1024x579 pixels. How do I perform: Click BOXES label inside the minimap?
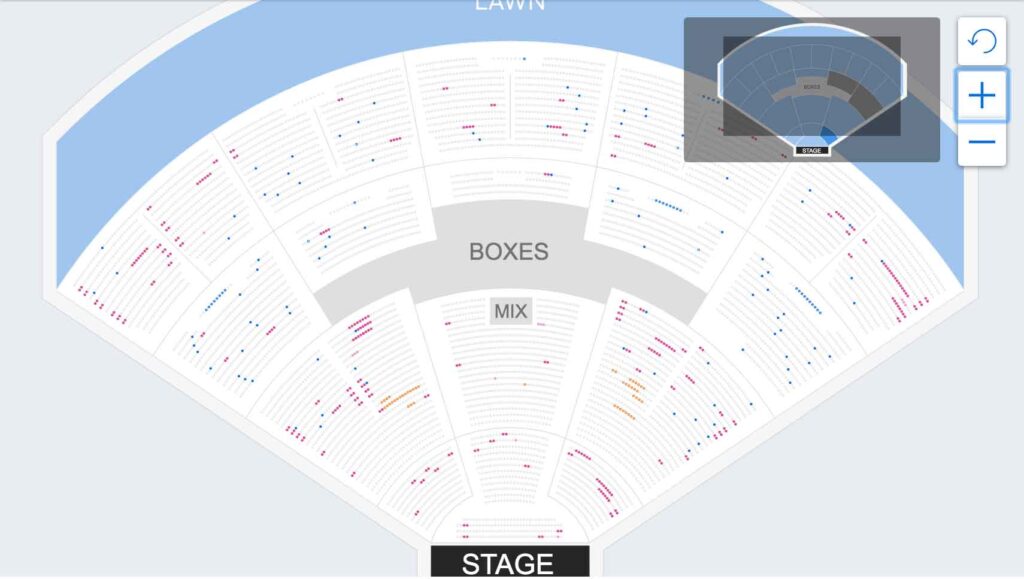(x=811, y=87)
